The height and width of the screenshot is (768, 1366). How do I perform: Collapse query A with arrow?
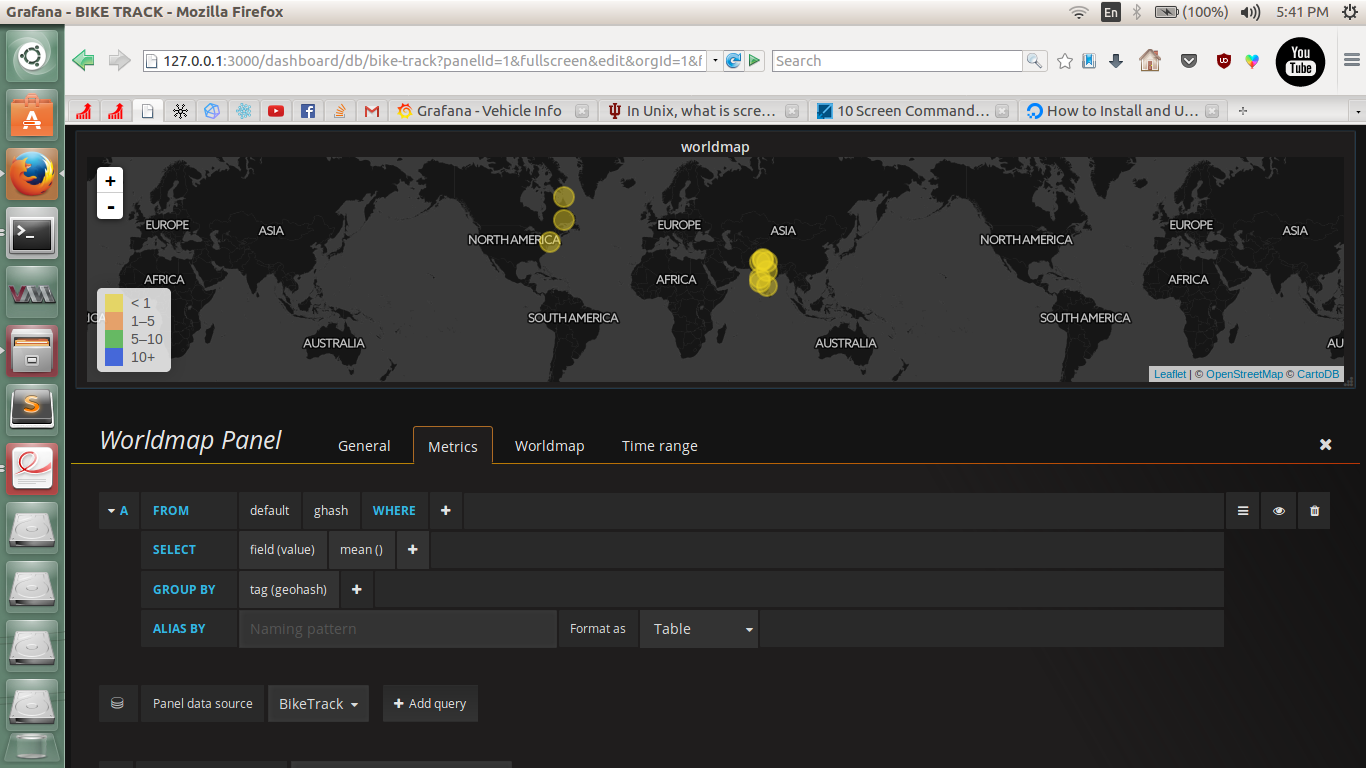[x=110, y=511]
